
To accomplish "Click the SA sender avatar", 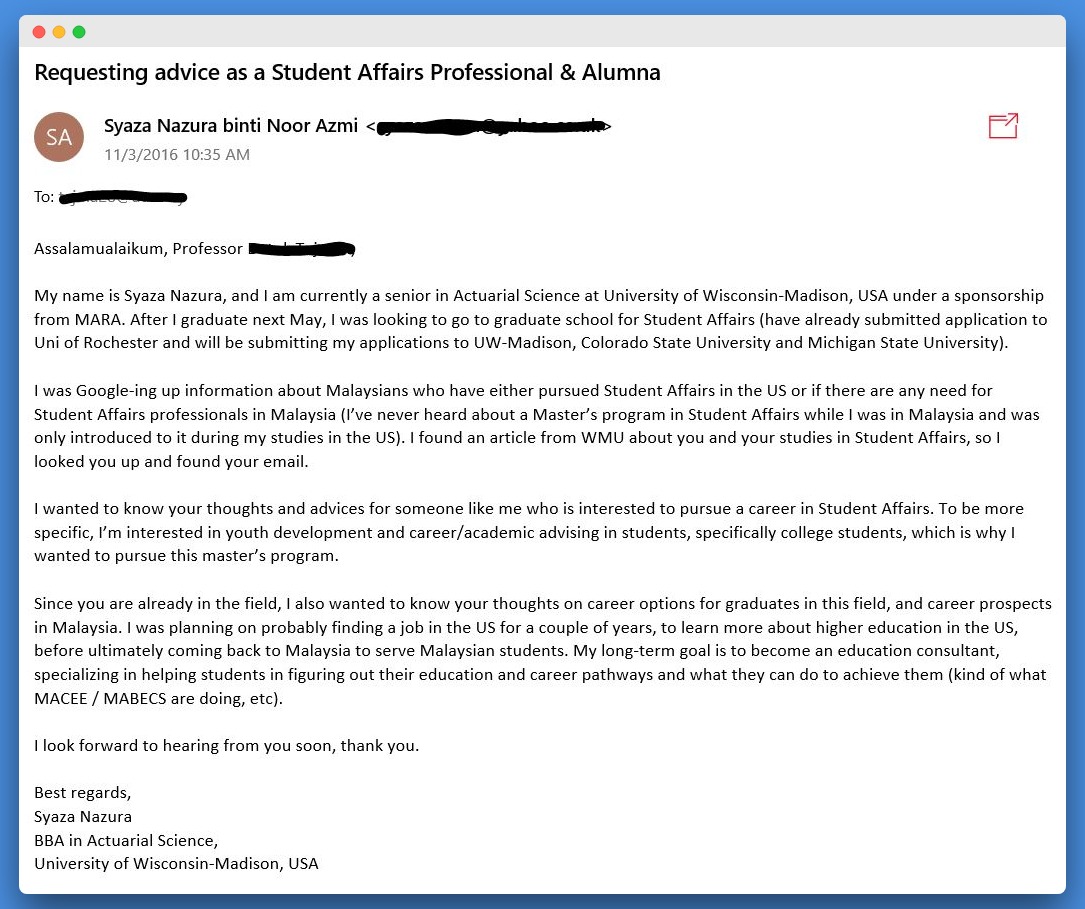I will 59,137.
